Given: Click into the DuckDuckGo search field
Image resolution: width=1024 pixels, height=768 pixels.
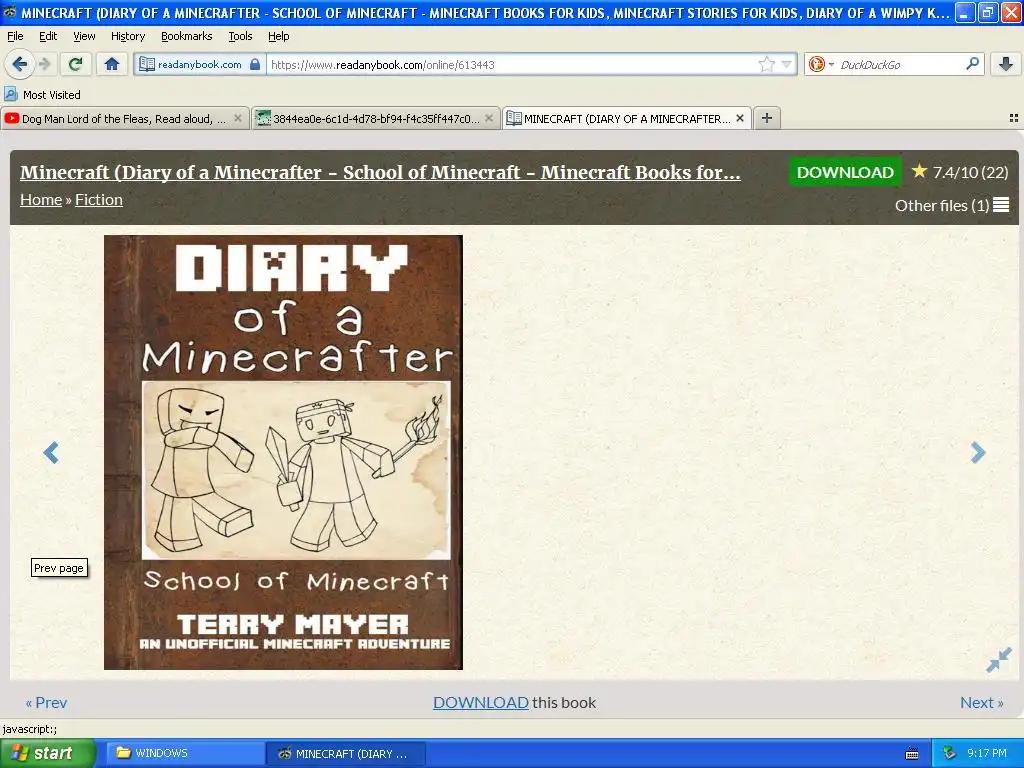Looking at the screenshot, I should pyautogui.click(x=901, y=65).
